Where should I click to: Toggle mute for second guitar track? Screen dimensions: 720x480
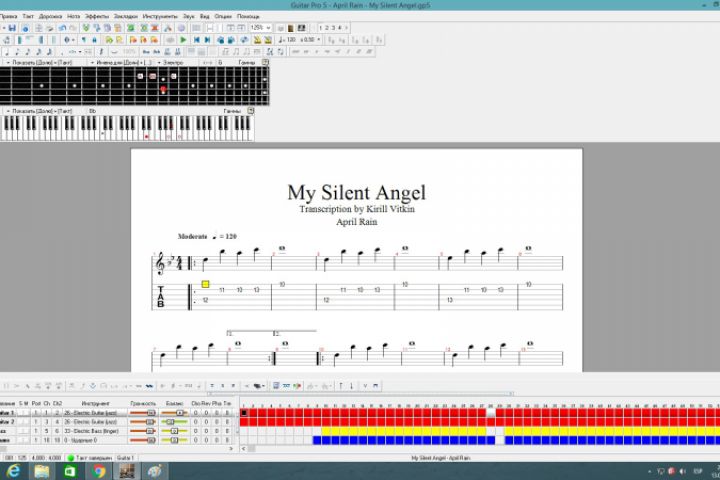[x=27, y=422]
